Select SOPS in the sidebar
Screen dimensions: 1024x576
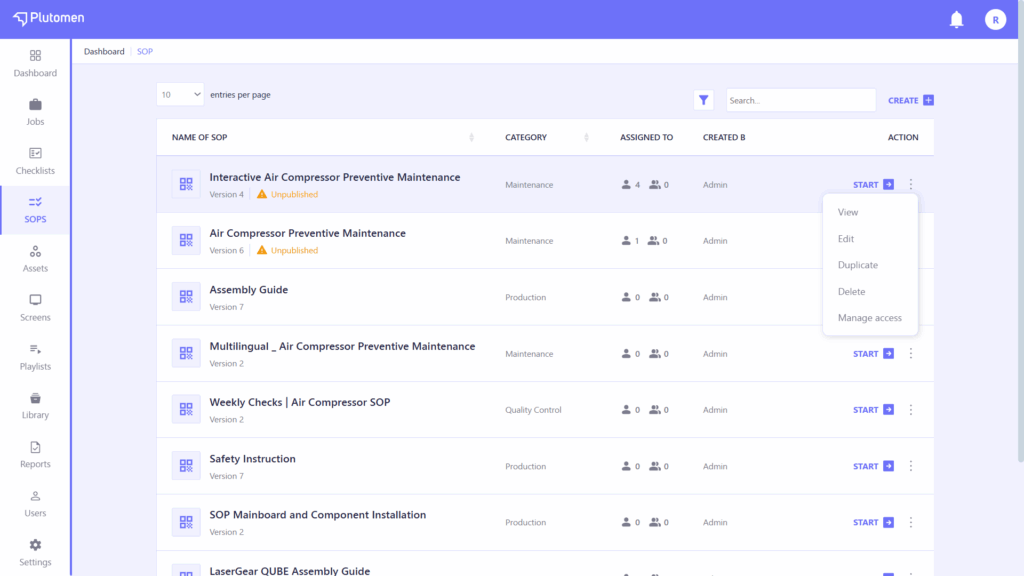tap(35, 210)
